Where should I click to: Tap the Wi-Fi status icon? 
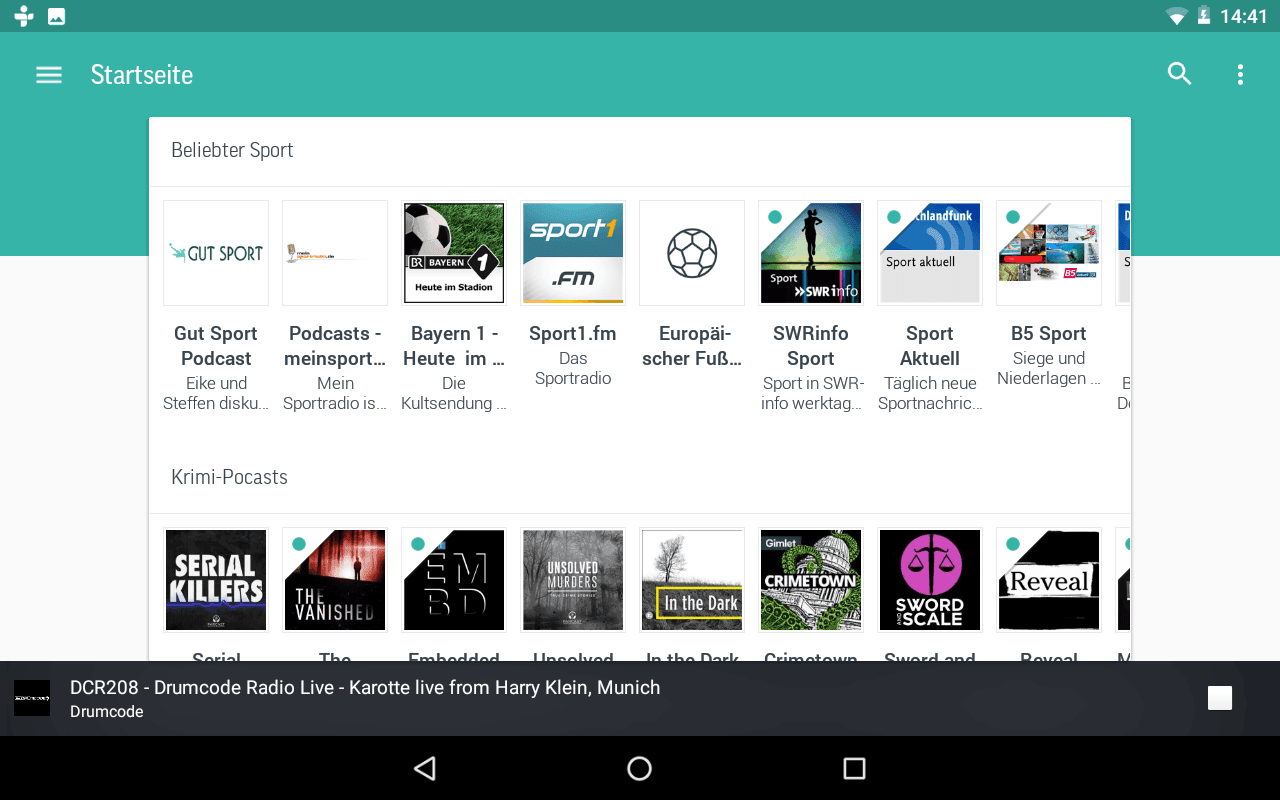[x=1176, y=16]
